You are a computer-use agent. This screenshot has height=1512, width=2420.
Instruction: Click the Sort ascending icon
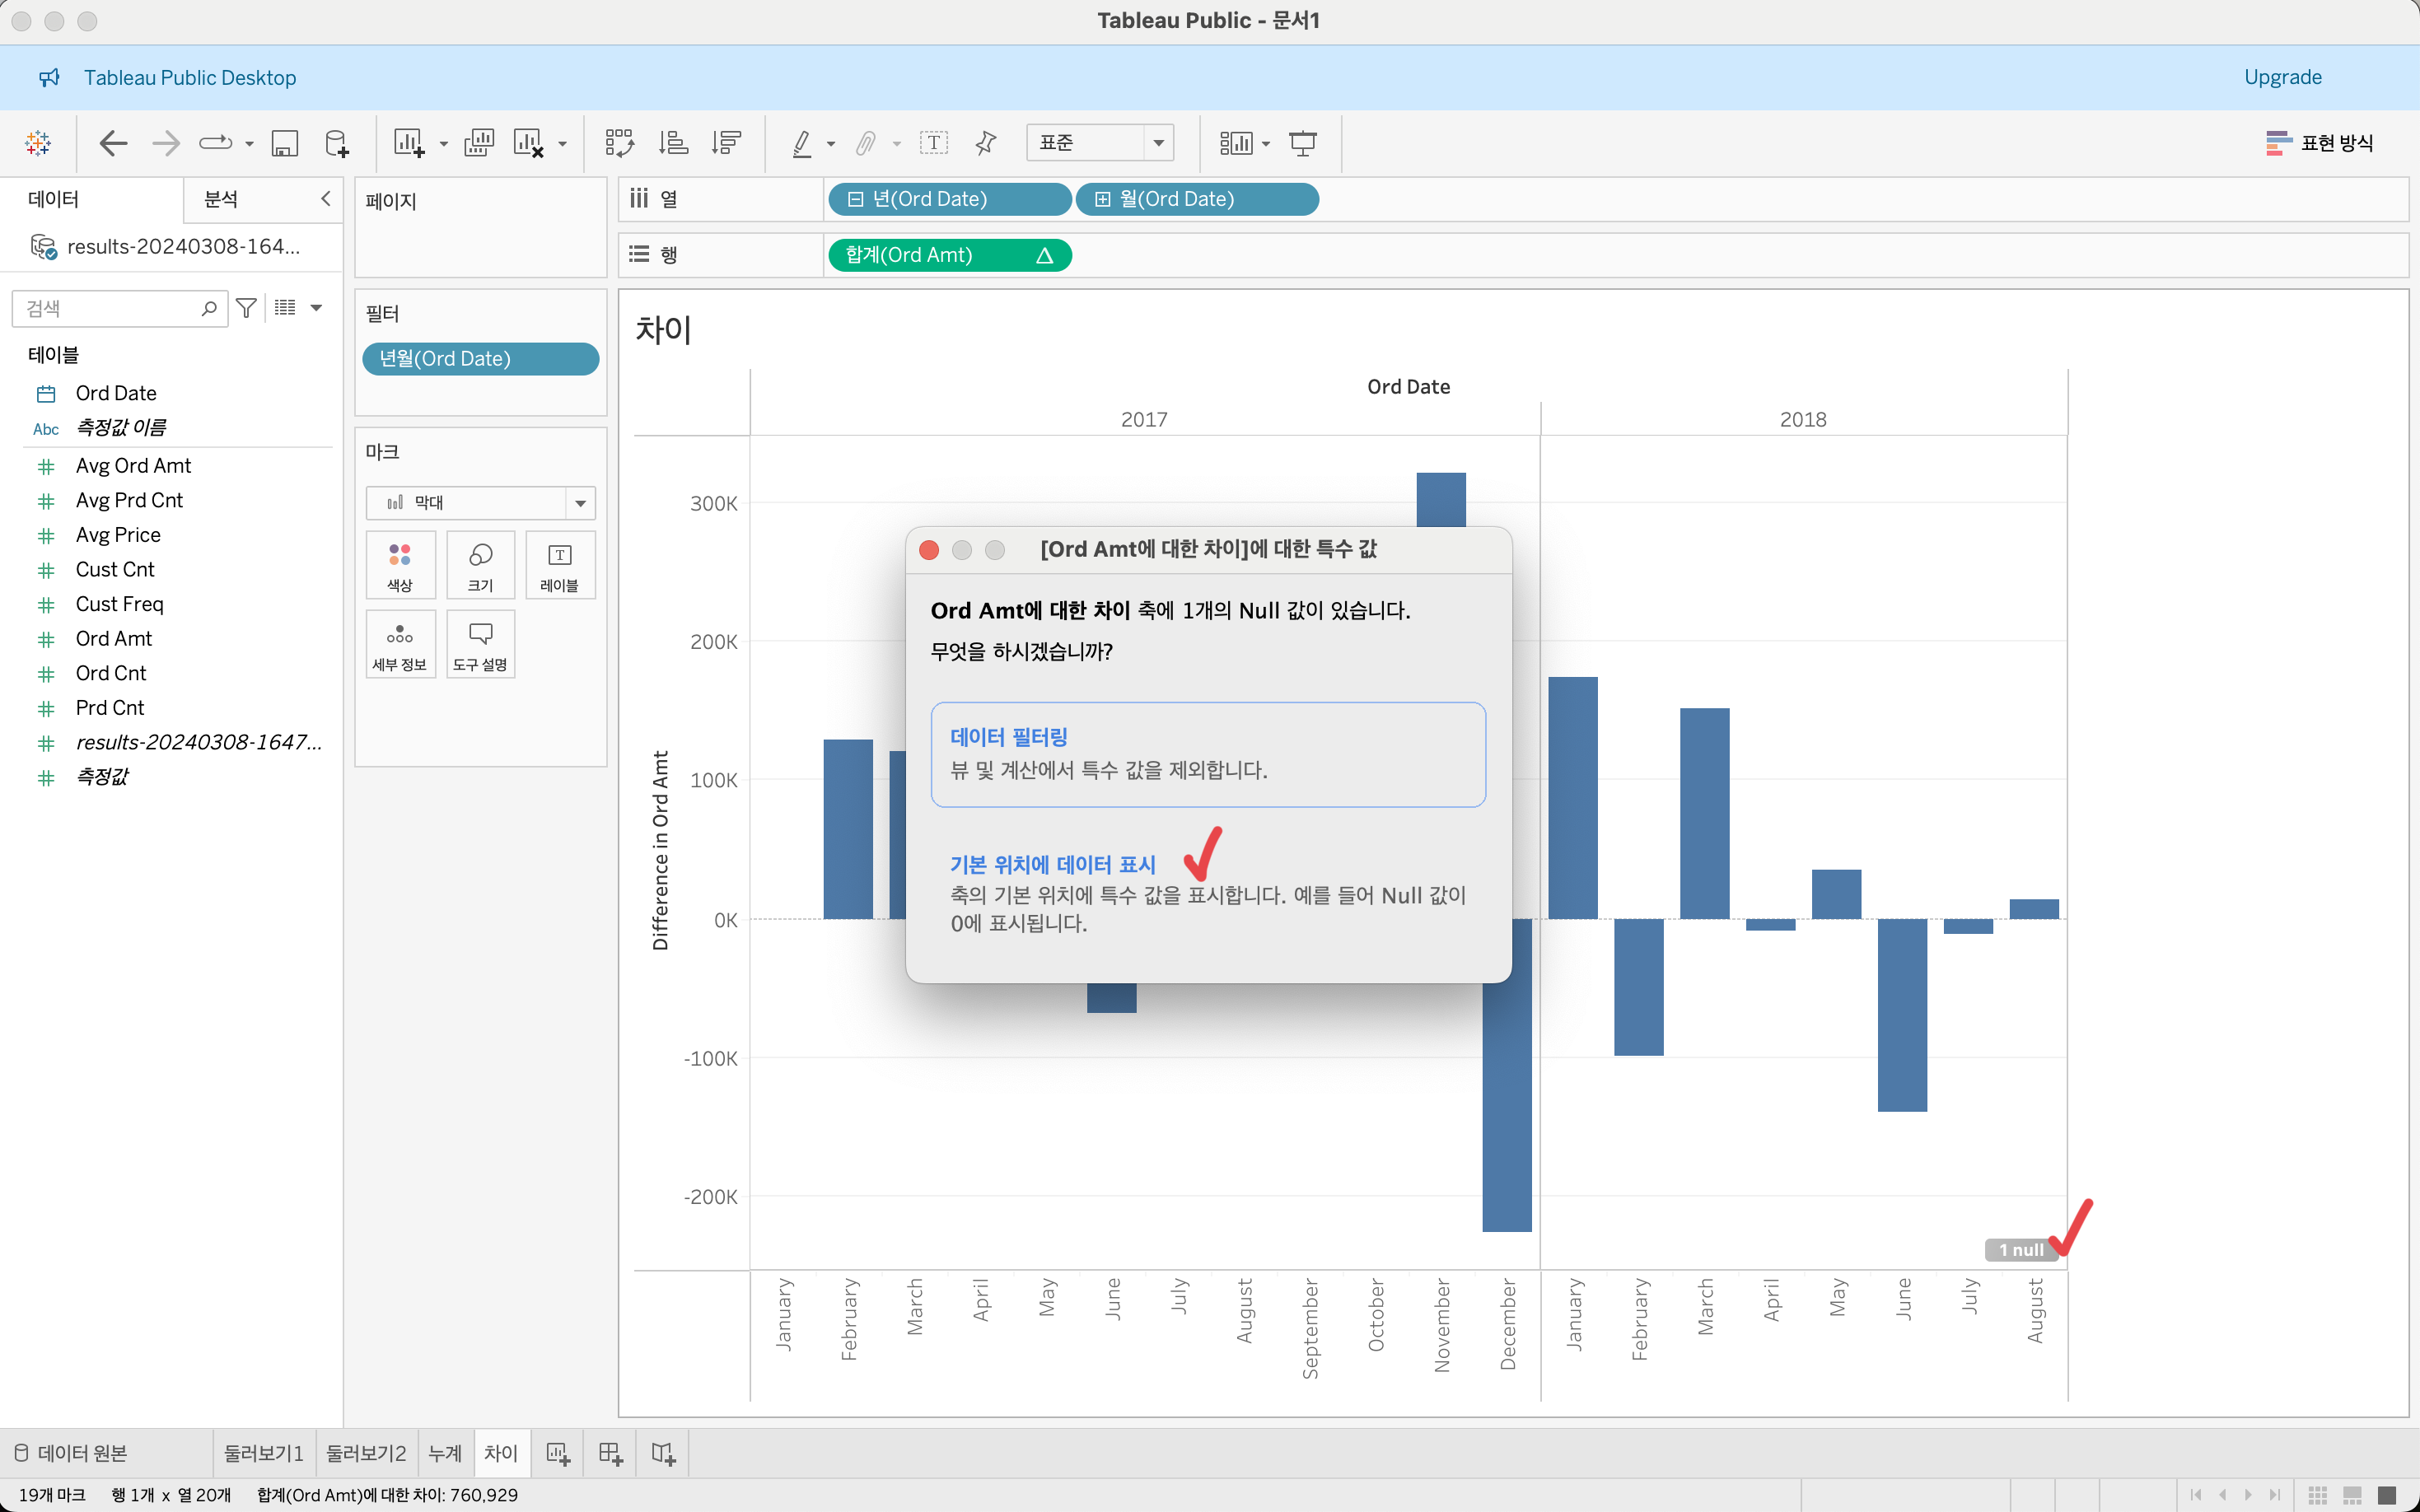tap(673, 143)
